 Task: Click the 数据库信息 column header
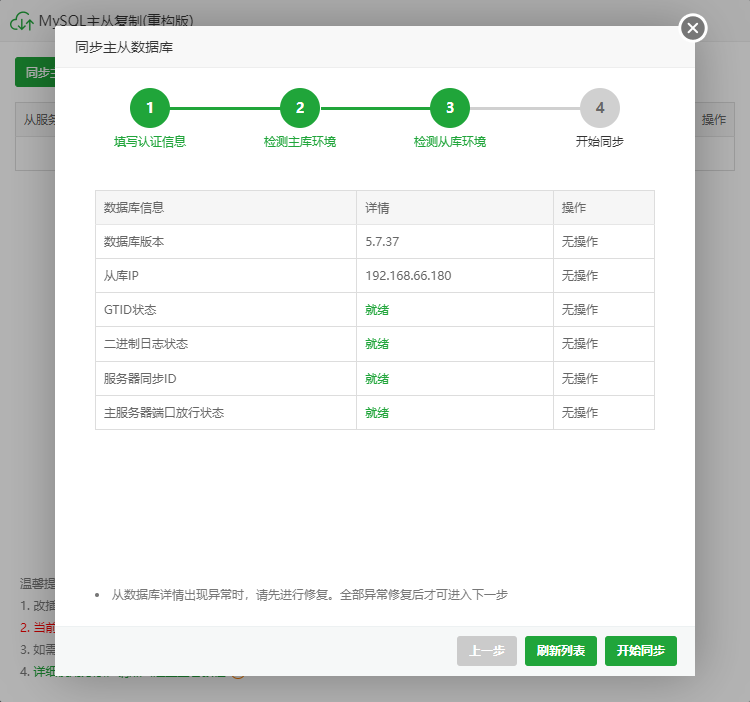point(134,208)
